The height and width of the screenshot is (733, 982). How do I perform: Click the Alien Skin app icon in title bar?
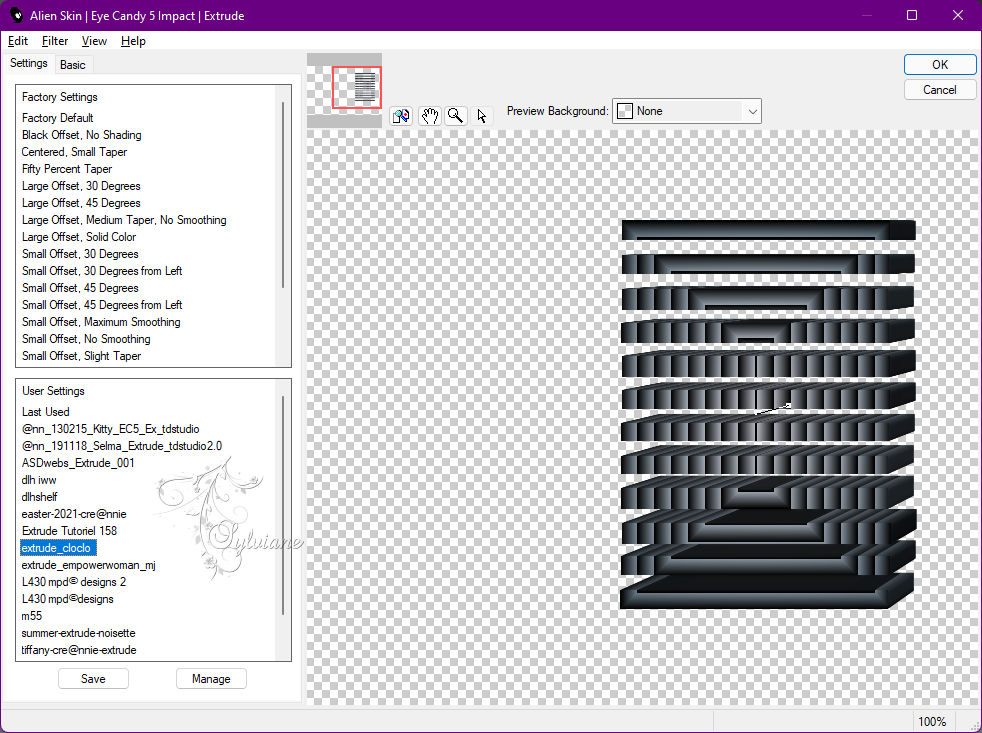click(x=16, y=15)
